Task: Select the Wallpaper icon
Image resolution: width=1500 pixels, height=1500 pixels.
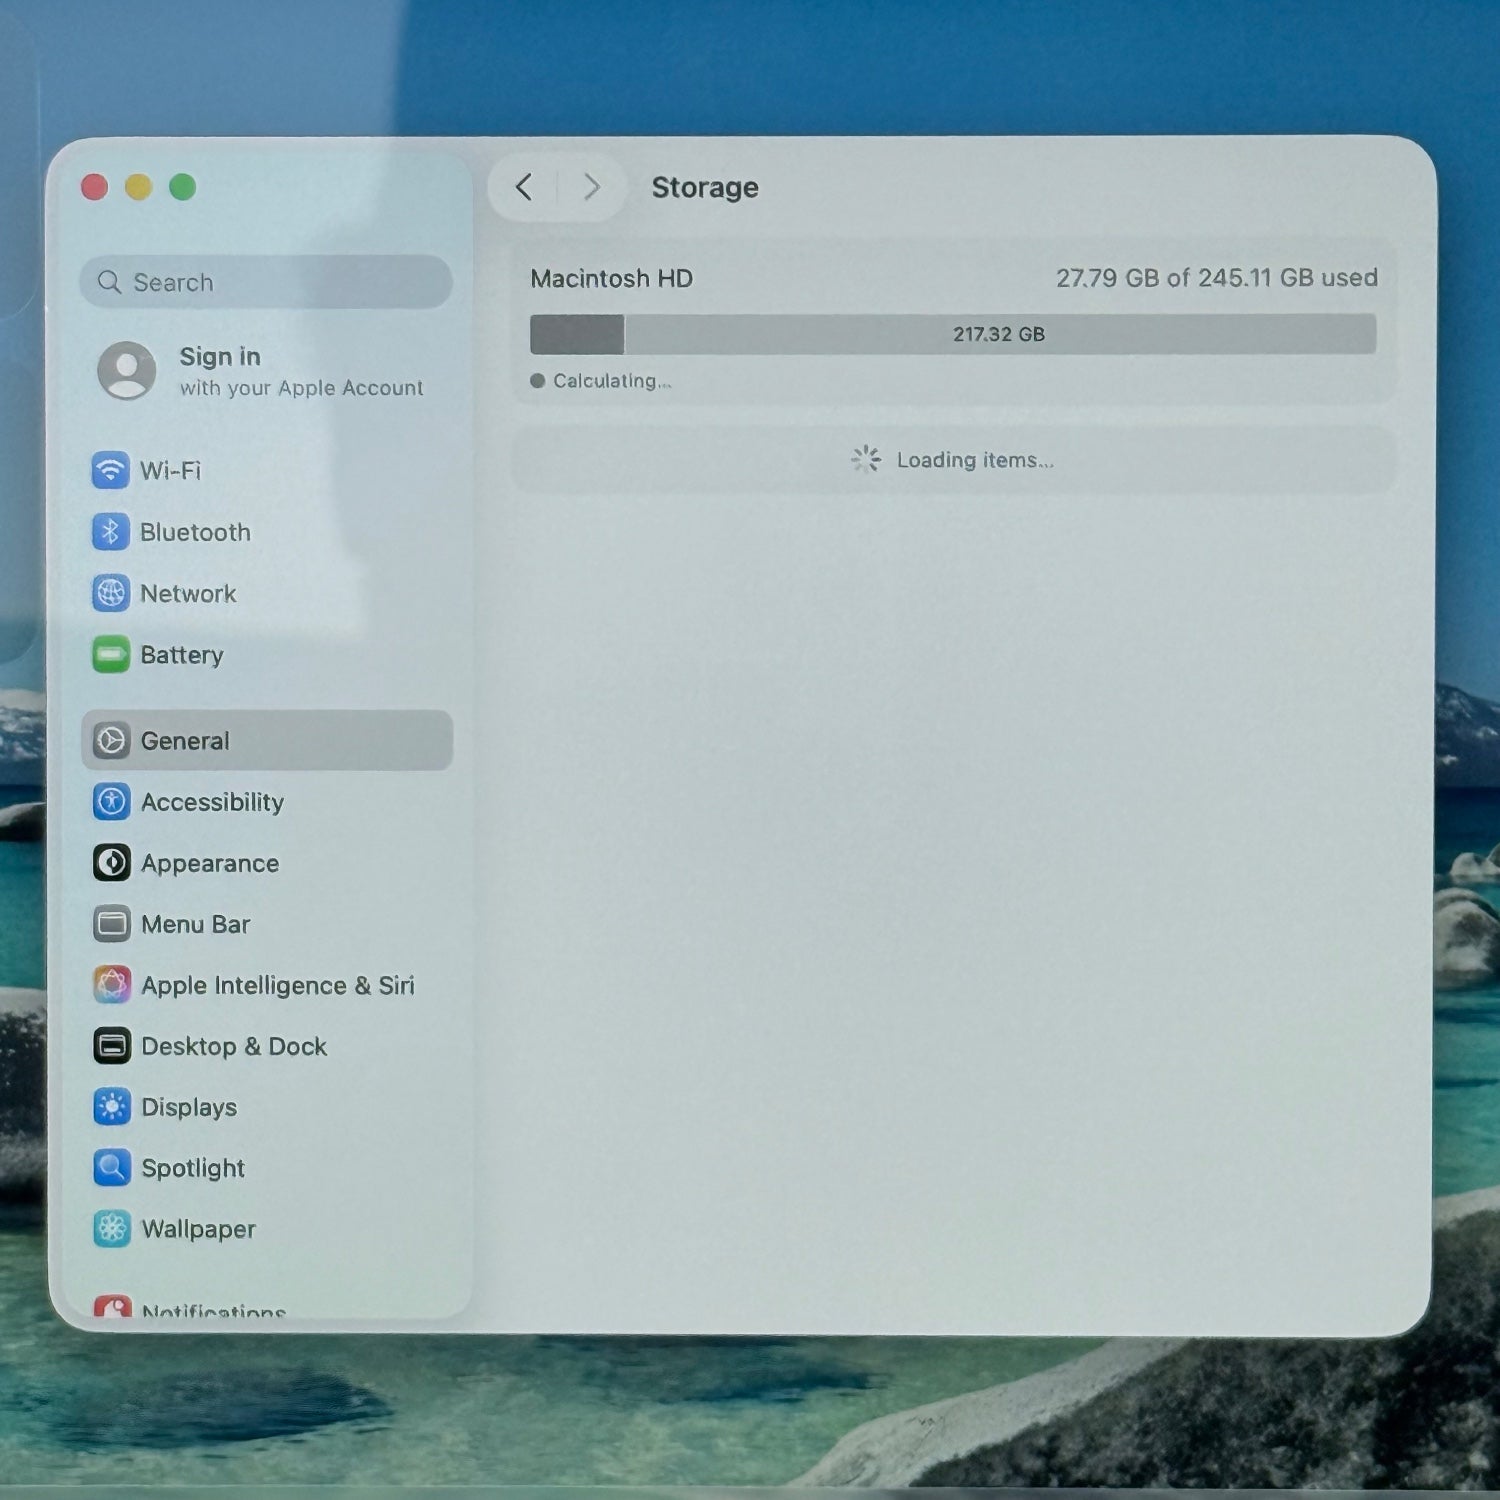Action: (111, 1229)
